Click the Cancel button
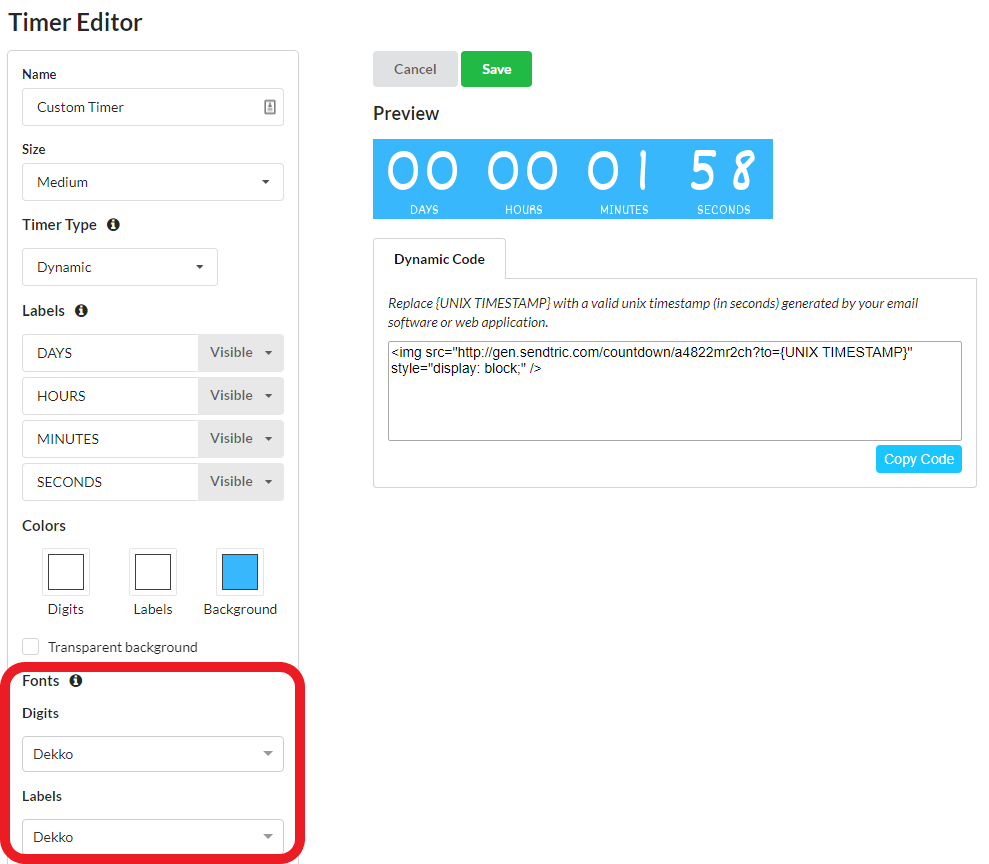Screen dimensions: 989x864 pyautogui.click(x=415, y=69)
